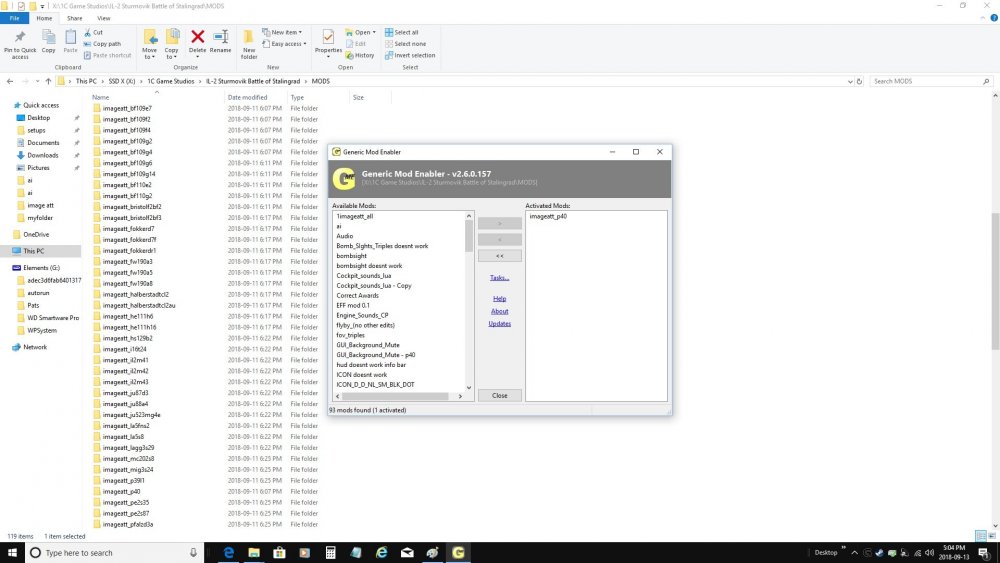Click Close button in Mod Enabler

tap(499, 395)
